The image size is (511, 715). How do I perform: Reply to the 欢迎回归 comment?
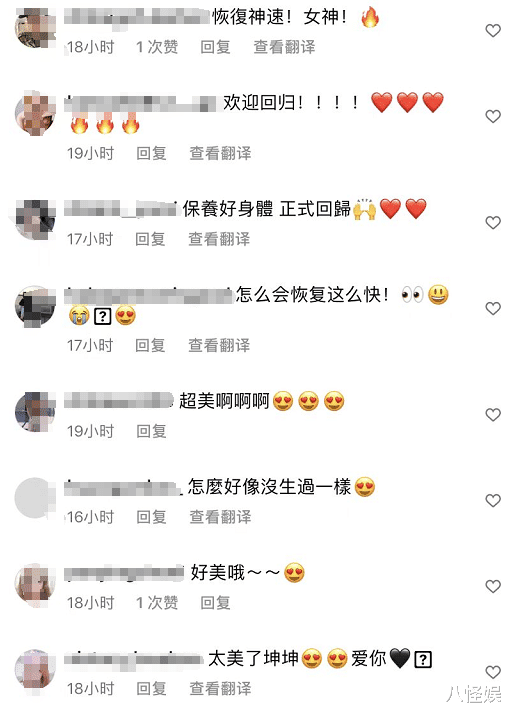coord(151,153)
